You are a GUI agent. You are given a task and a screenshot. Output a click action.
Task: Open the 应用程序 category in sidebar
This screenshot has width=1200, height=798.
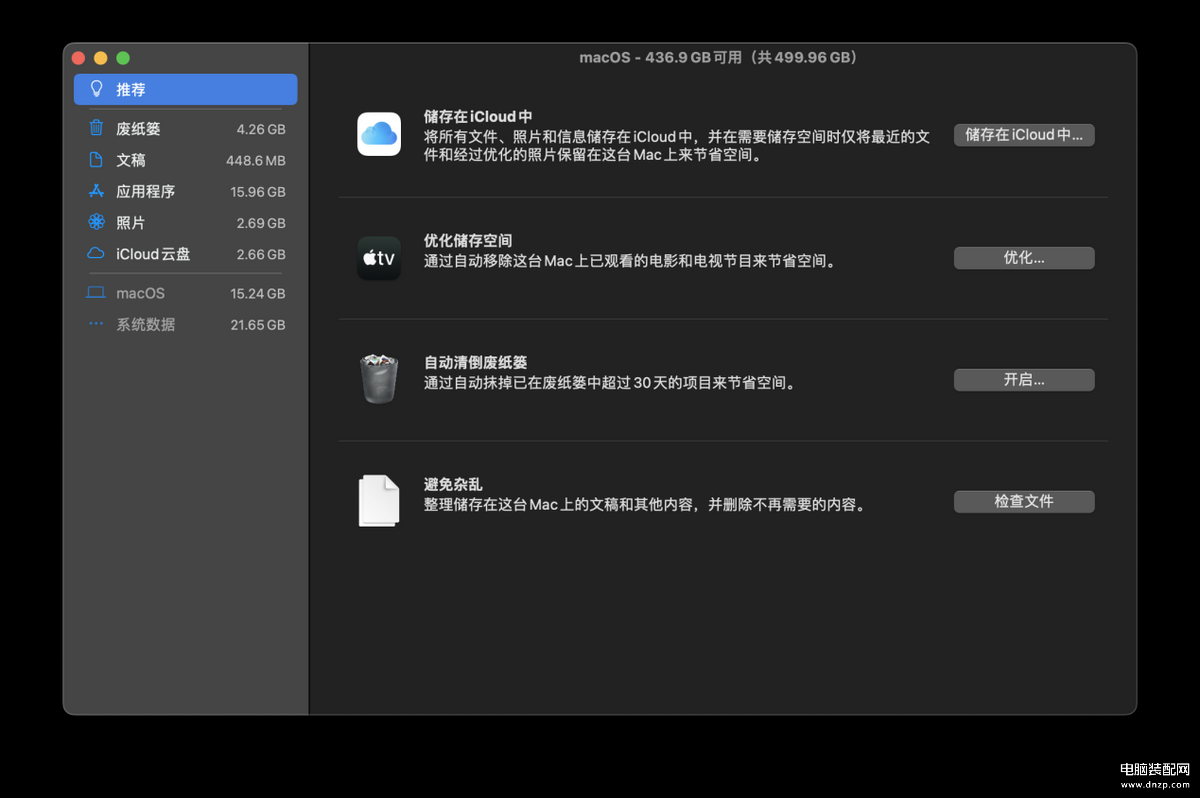[185, 191]
